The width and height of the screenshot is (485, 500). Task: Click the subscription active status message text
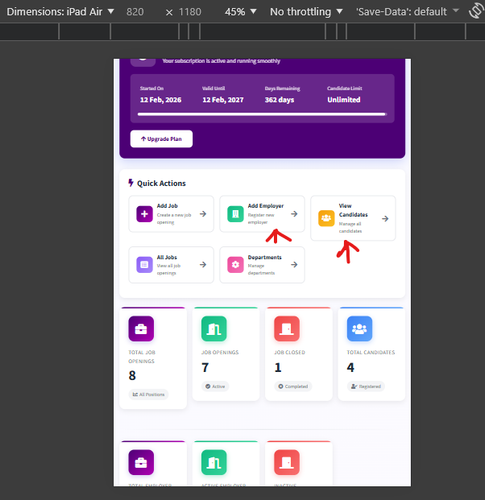click(221, 61)
